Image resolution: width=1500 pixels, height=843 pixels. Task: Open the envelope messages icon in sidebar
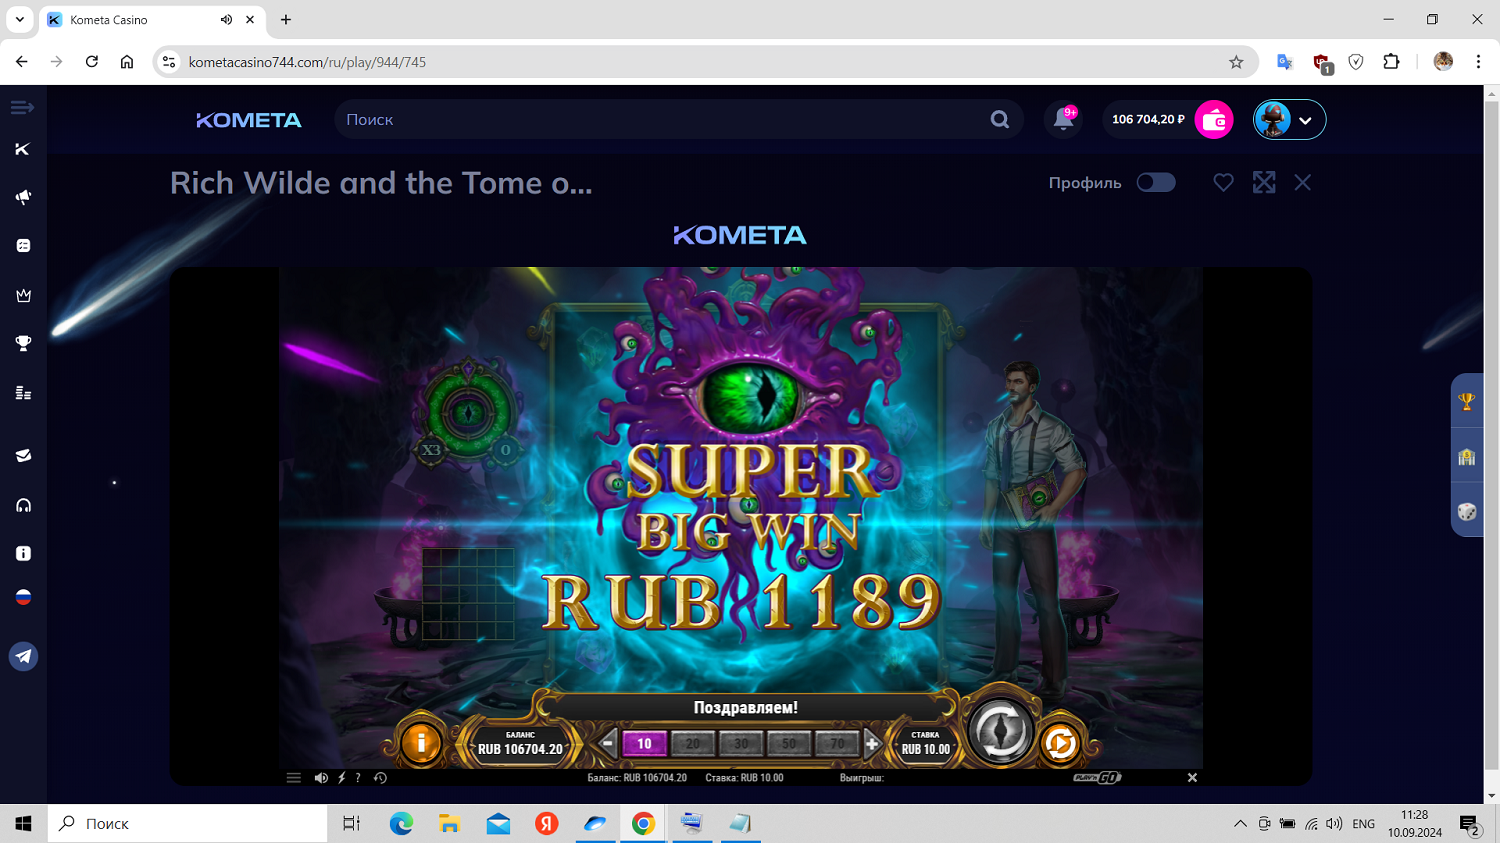click(x=23, y=456)
